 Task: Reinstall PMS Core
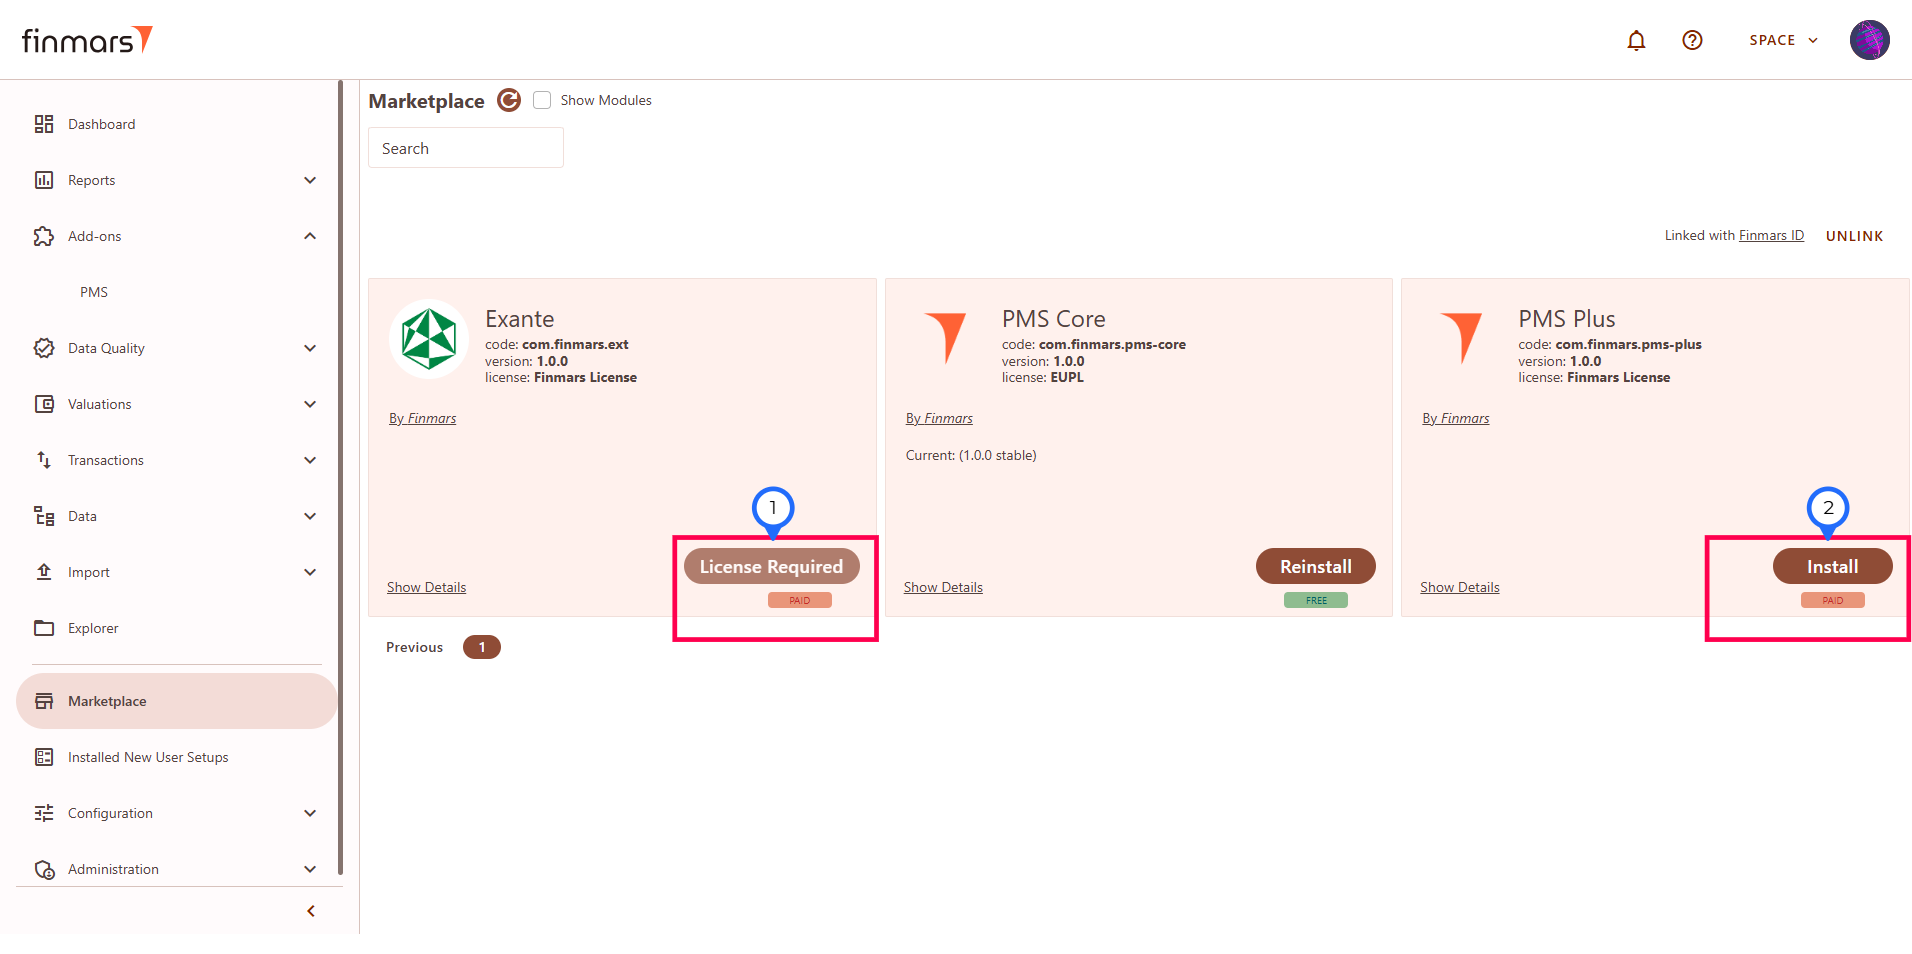click(x=1315, y=566)
